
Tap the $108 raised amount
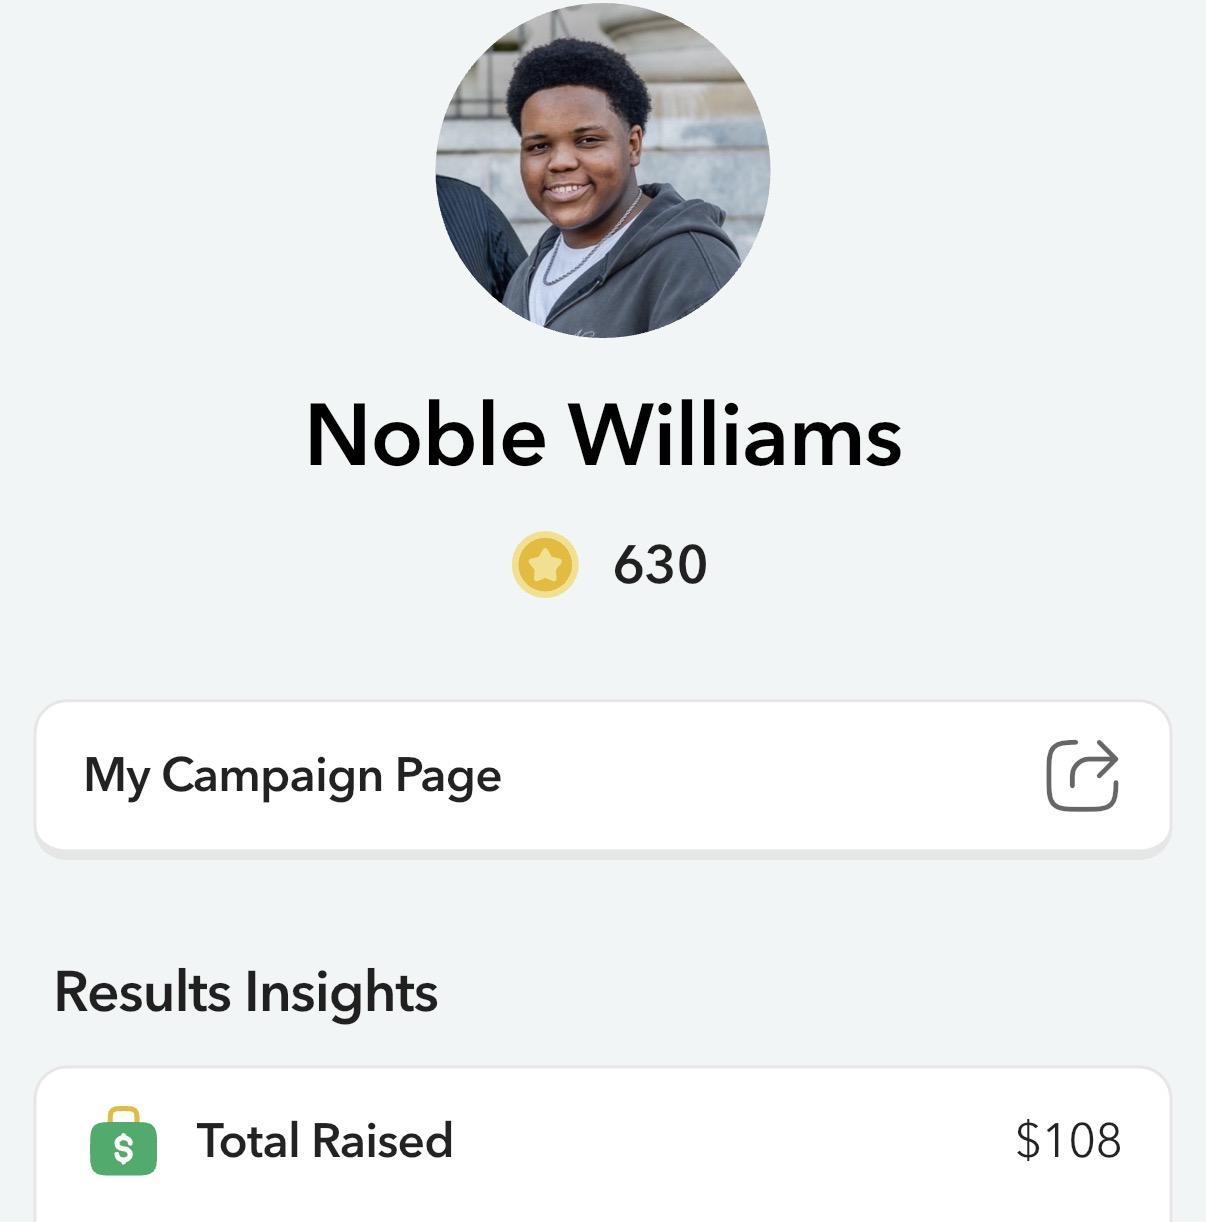coord(1068,1141)
